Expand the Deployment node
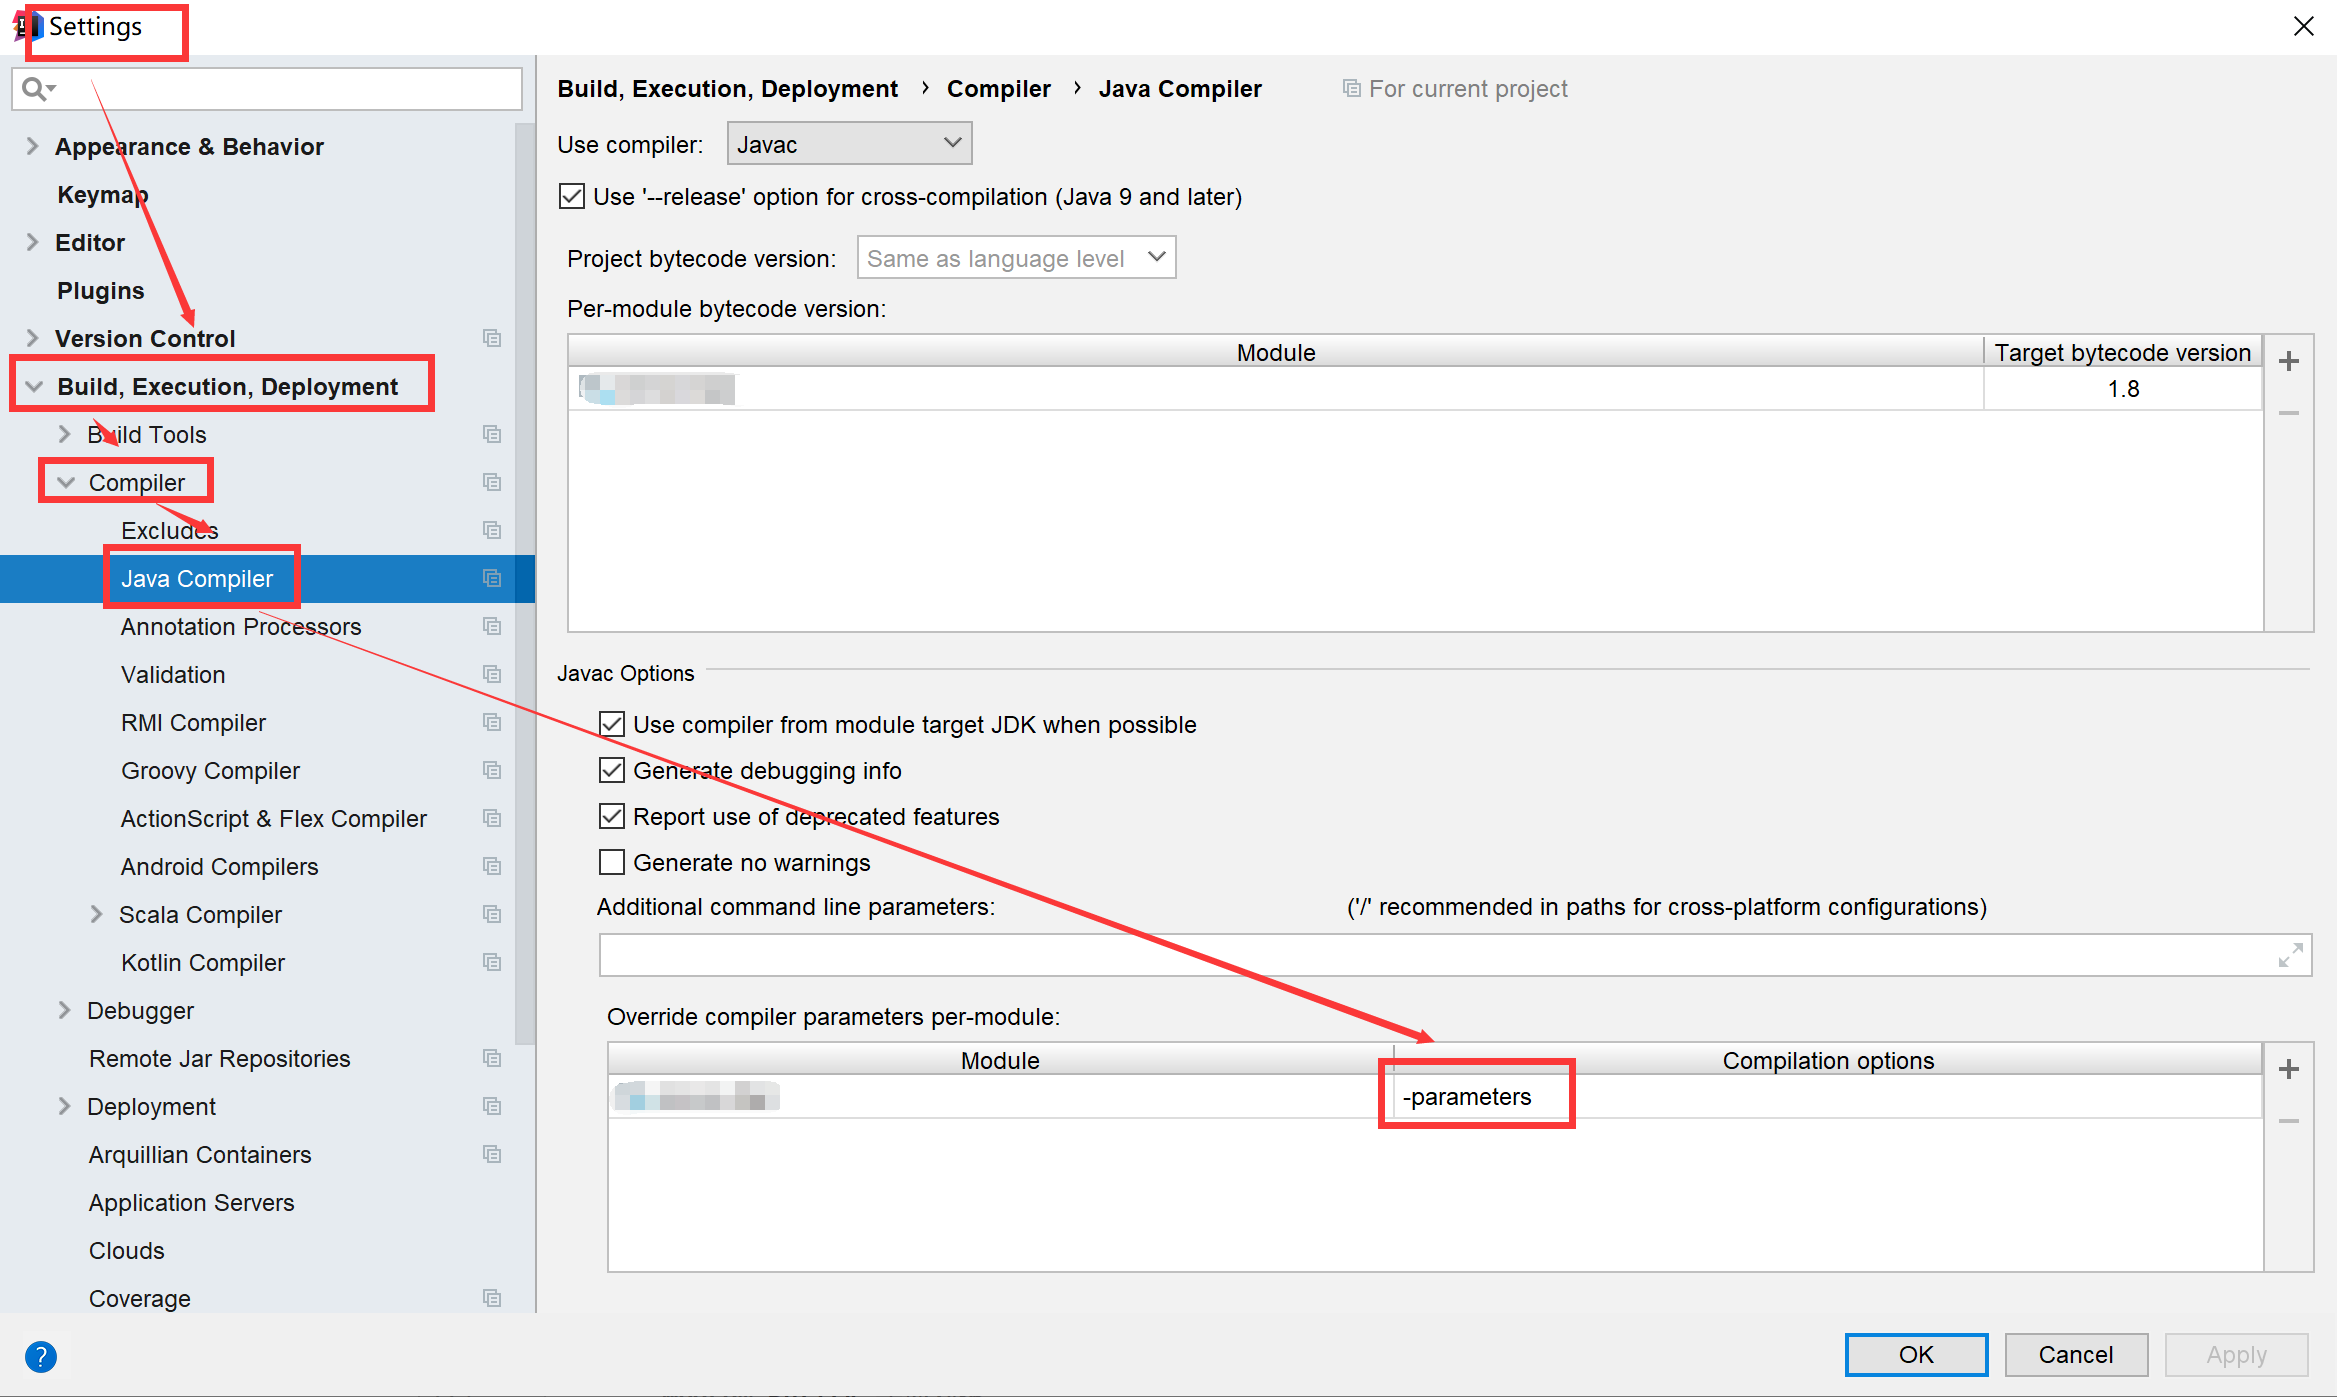The width and height of the screenshot is (2337, 1397). pyautogui.click(x=64, y=1106)
